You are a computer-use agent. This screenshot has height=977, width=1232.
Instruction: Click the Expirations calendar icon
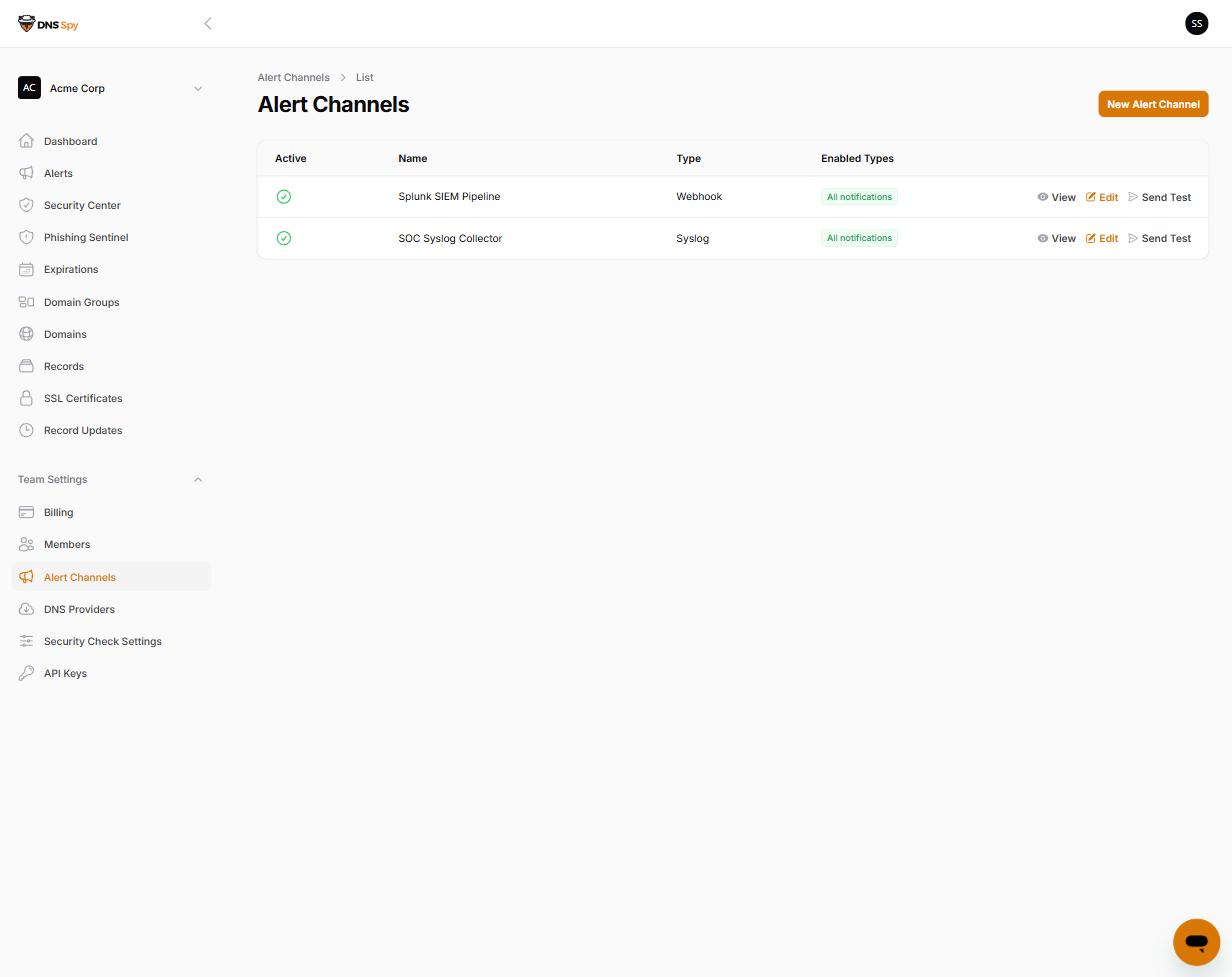[26, 269]
